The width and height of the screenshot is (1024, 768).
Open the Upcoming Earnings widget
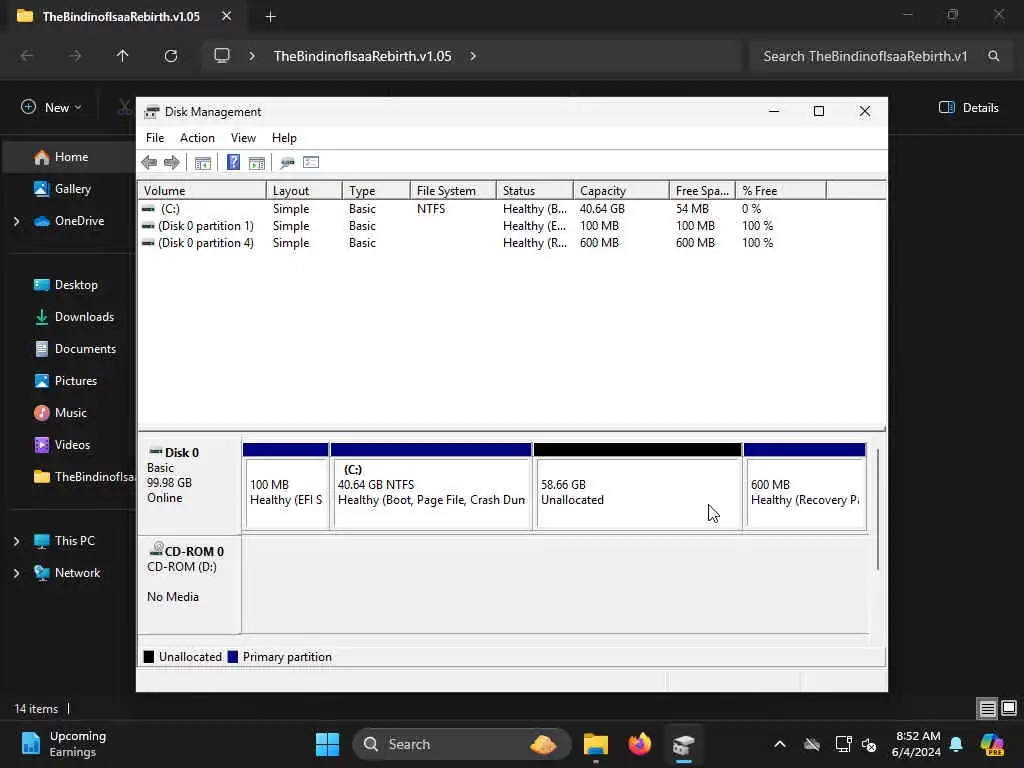click(x=64, y=744)
